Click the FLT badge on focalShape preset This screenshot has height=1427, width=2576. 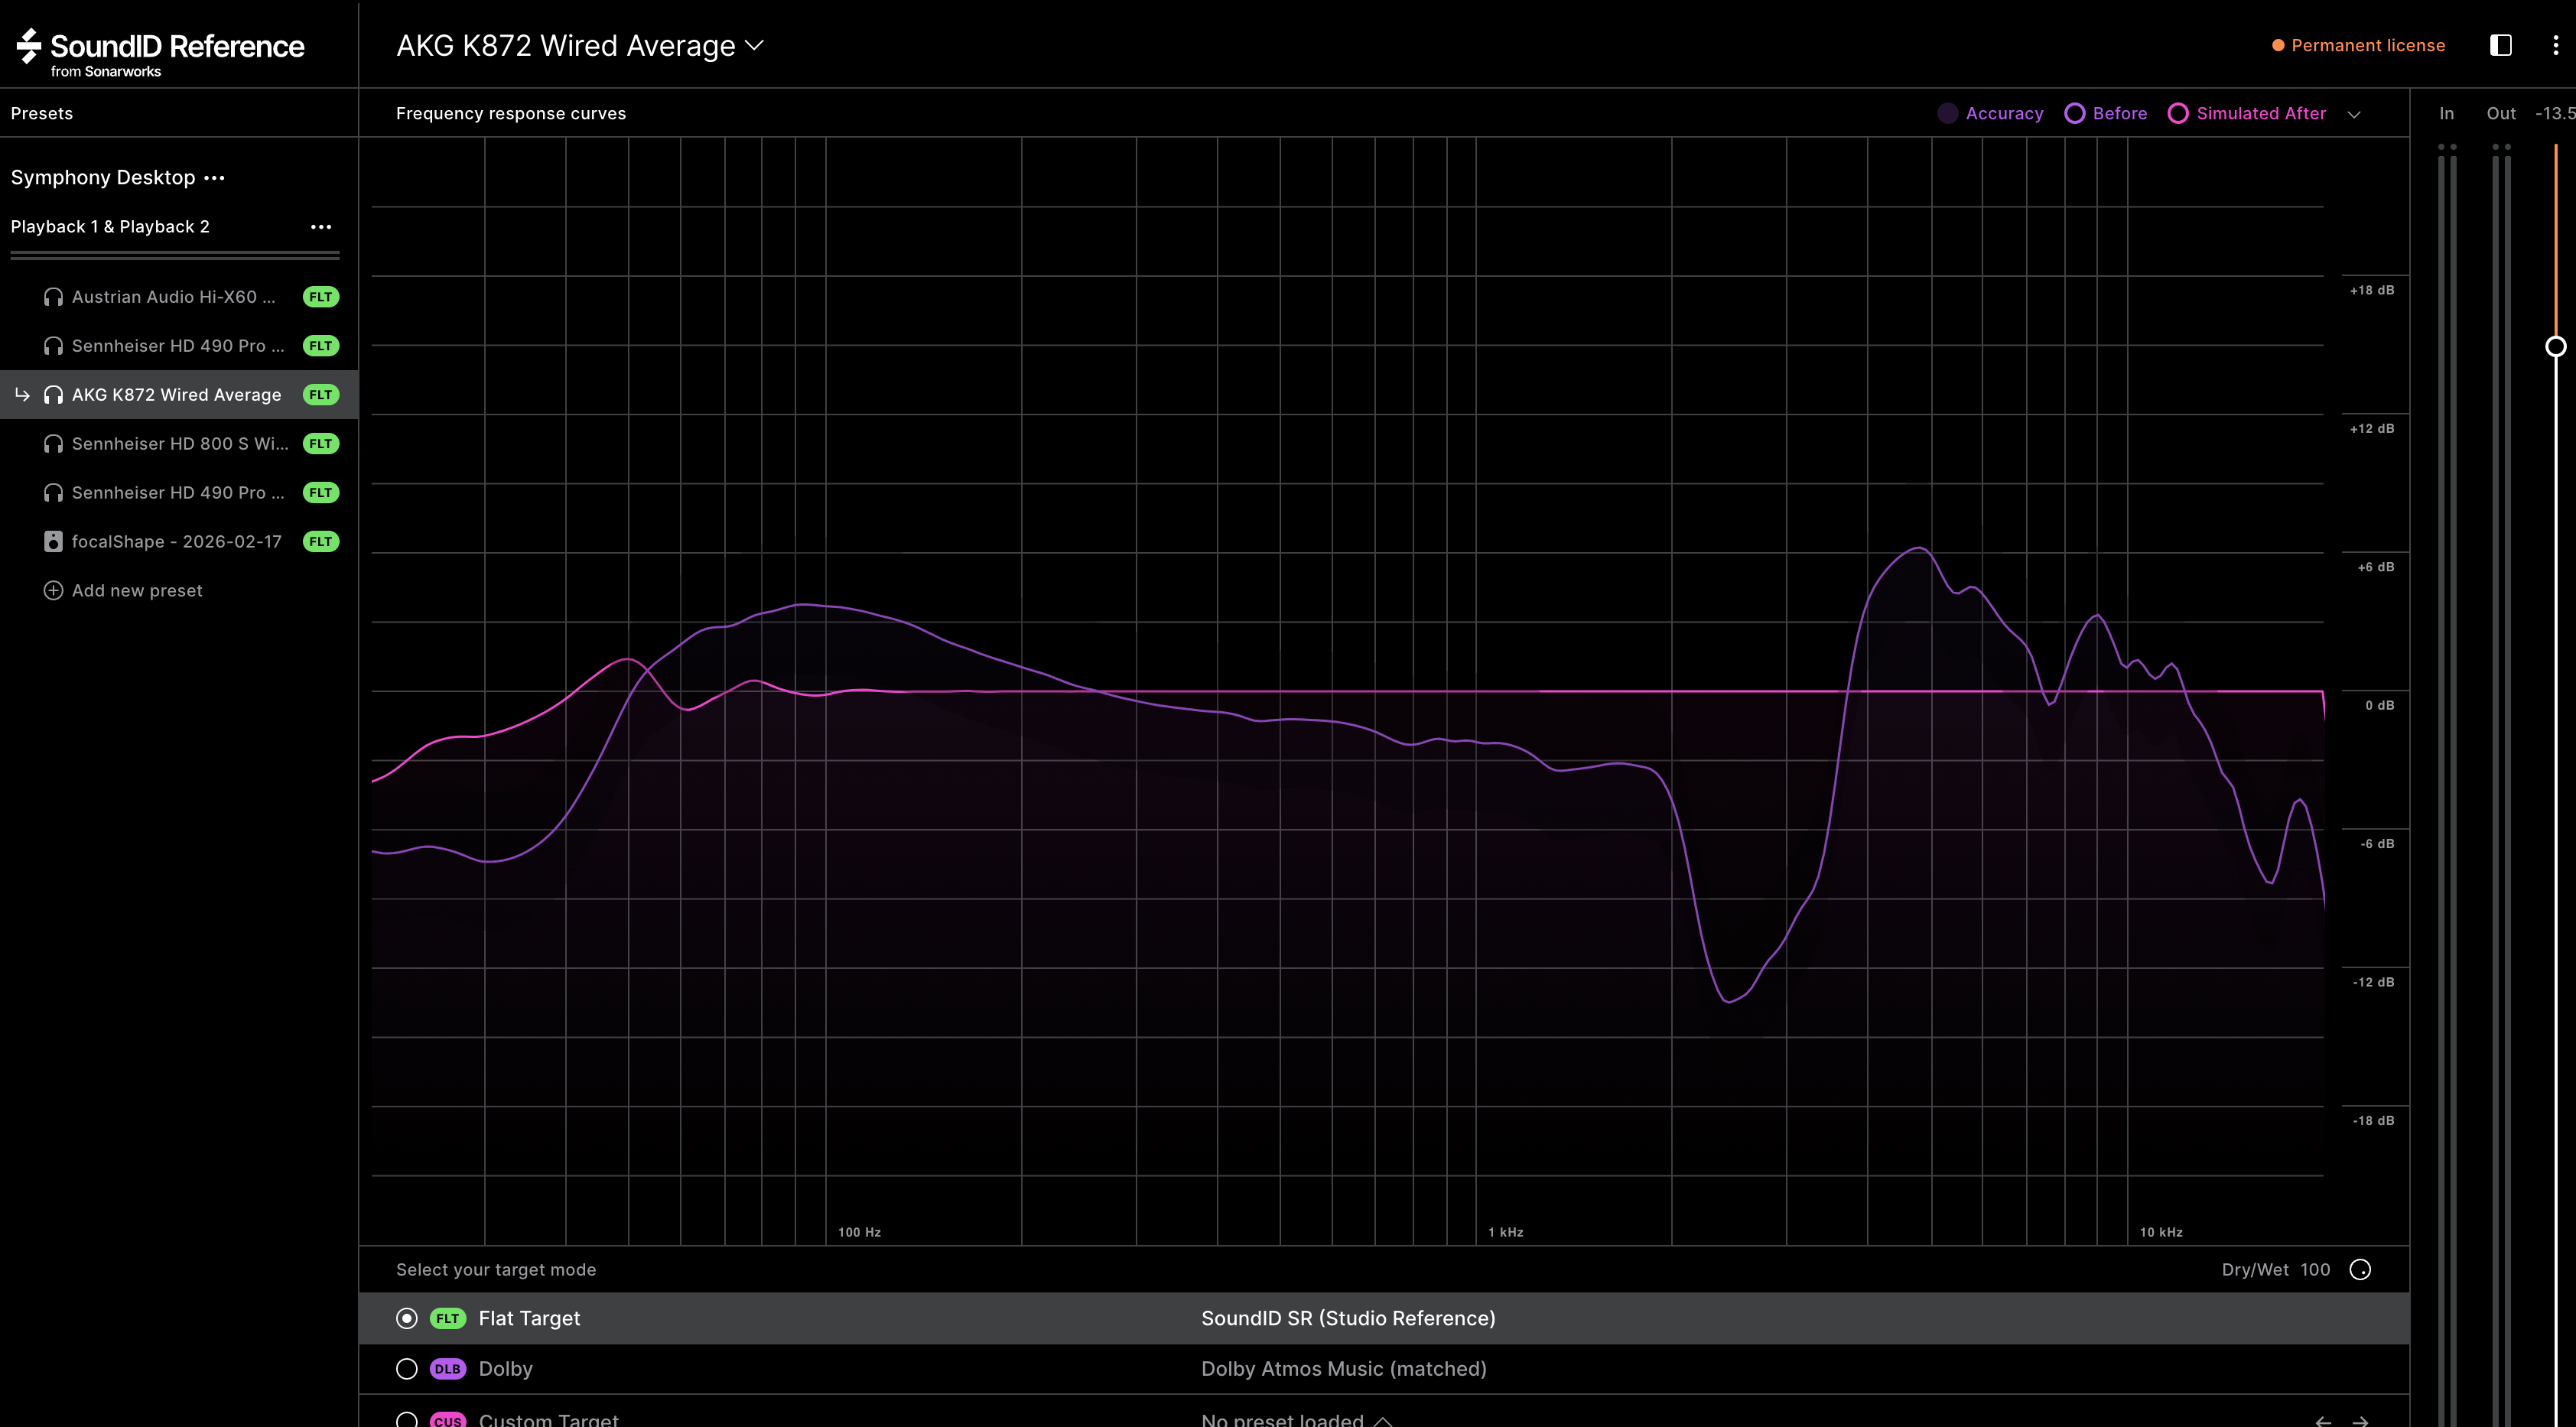pyautogui.click(x=320, y=542)
